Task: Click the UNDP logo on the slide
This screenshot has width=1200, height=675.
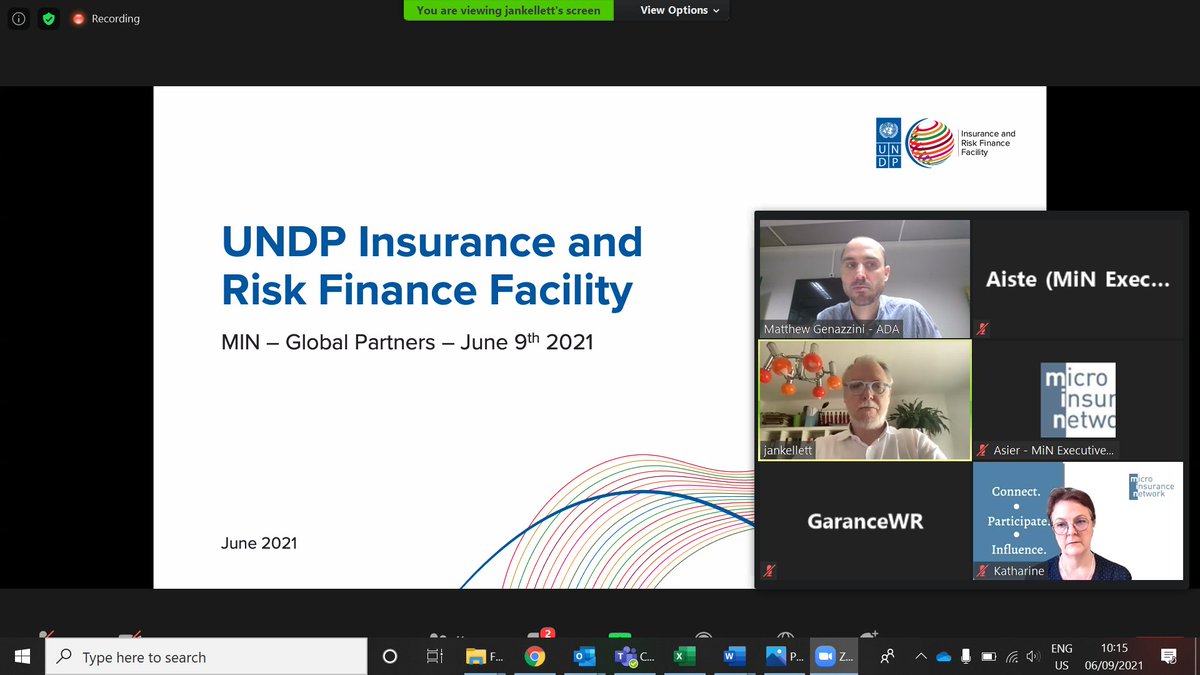Action: point(888,143)
